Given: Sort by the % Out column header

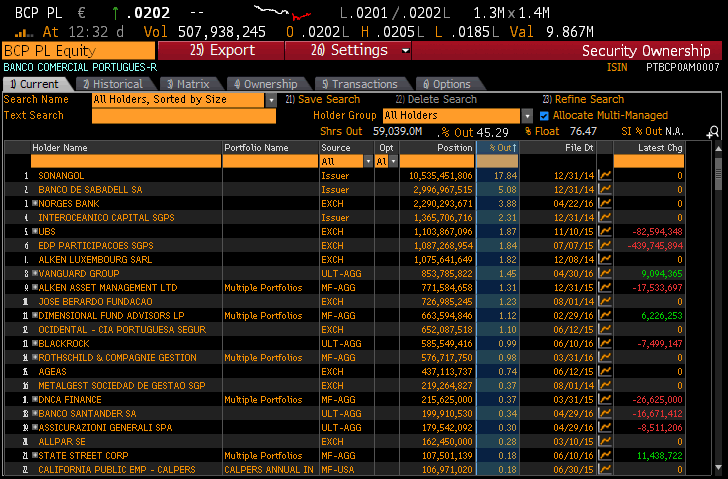Looking at the screenshot, I should 497,148.
